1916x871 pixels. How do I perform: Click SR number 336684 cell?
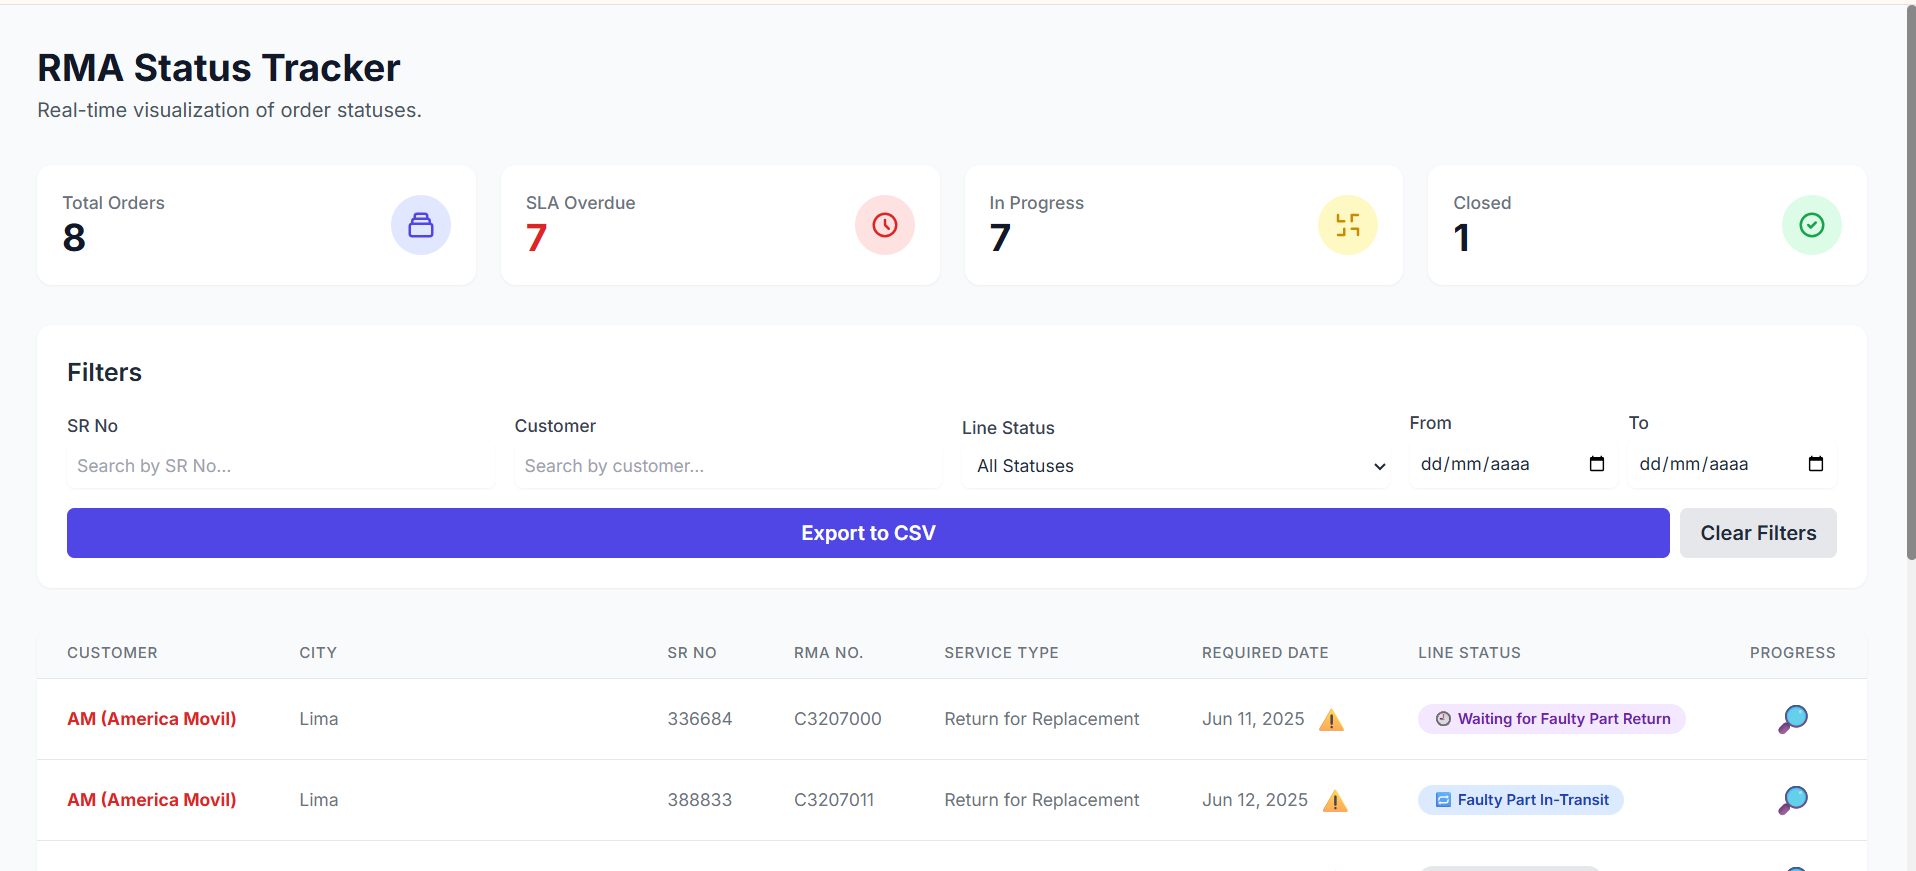(x=700, y=719)
